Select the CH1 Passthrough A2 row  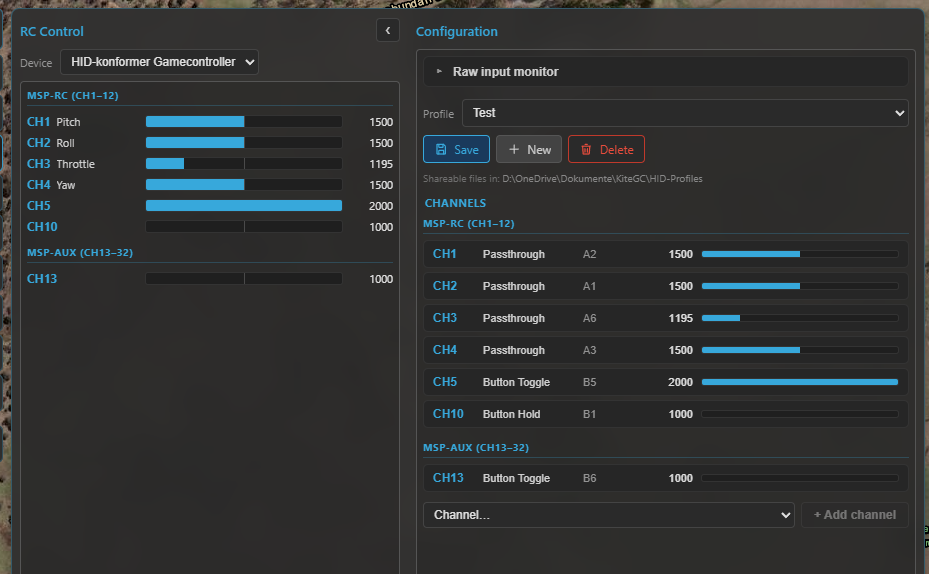pyautogui.click(x=665, y=254)
